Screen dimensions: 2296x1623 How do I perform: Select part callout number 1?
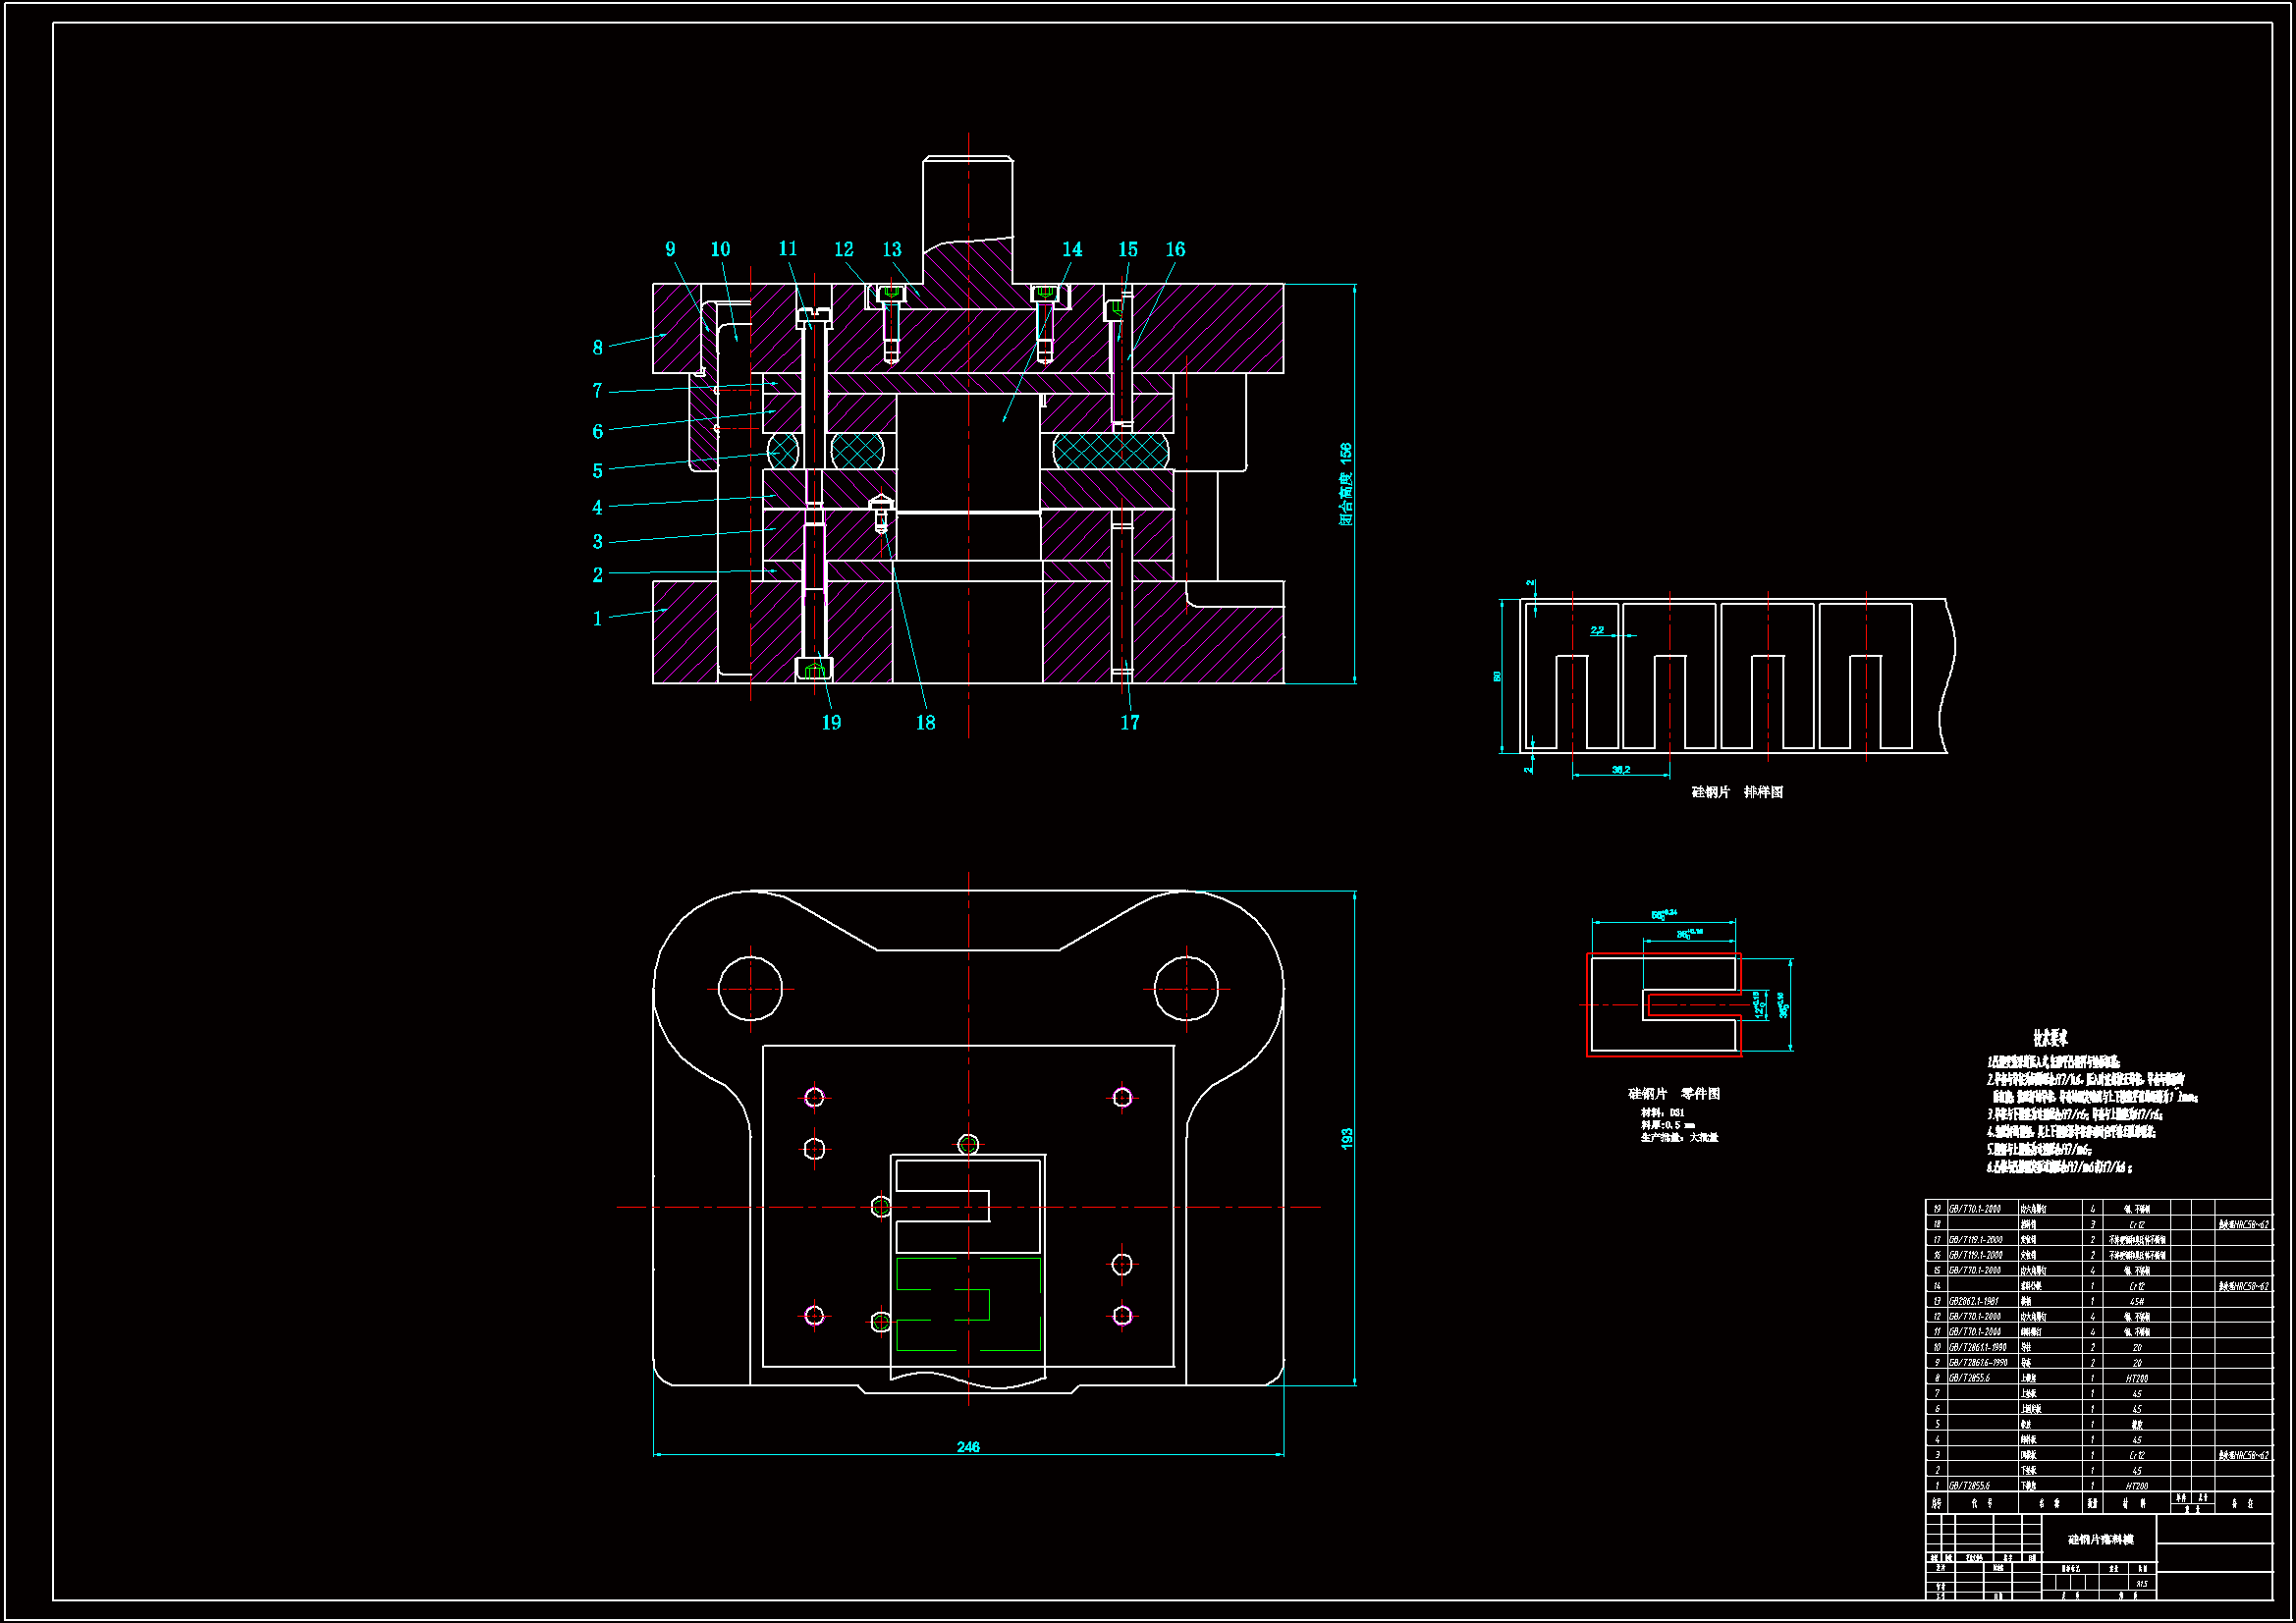click(597, 619)
